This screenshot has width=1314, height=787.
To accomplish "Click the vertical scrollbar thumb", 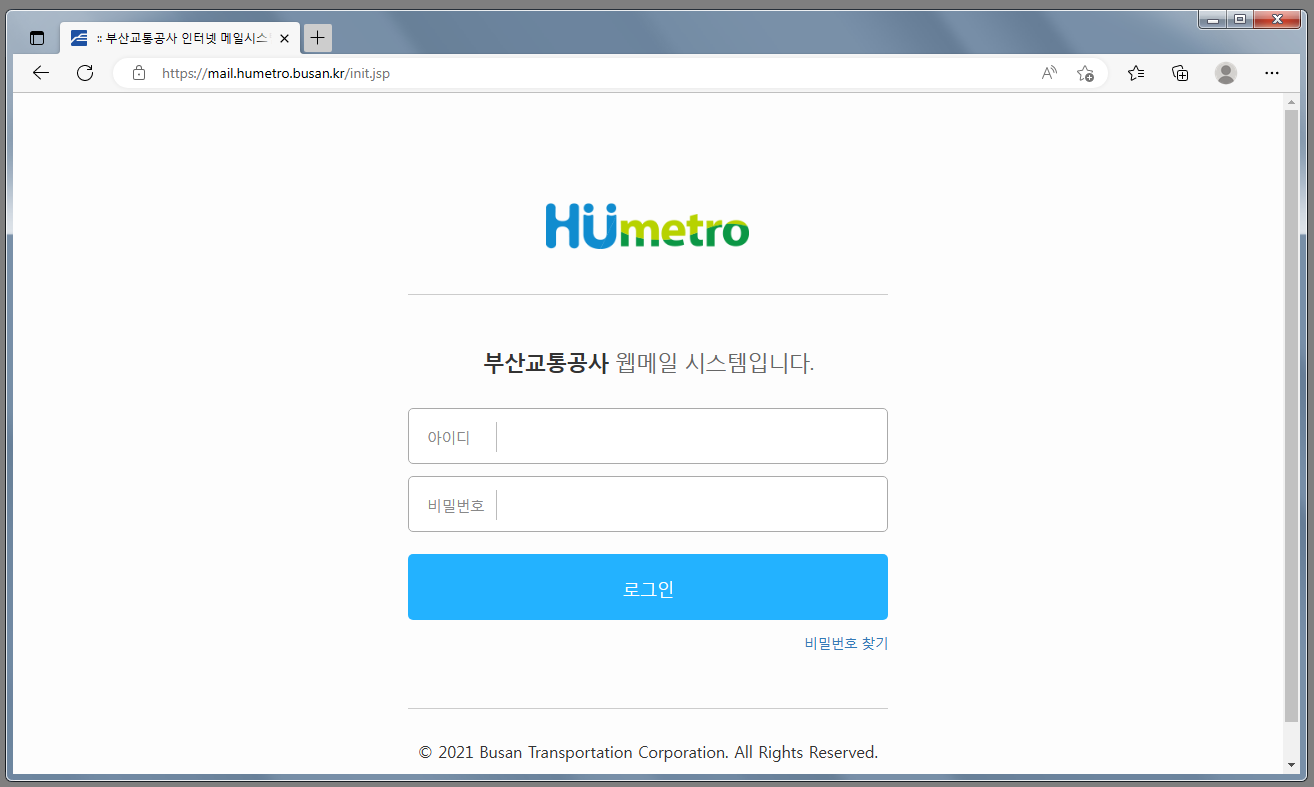I will point(1291,416).
